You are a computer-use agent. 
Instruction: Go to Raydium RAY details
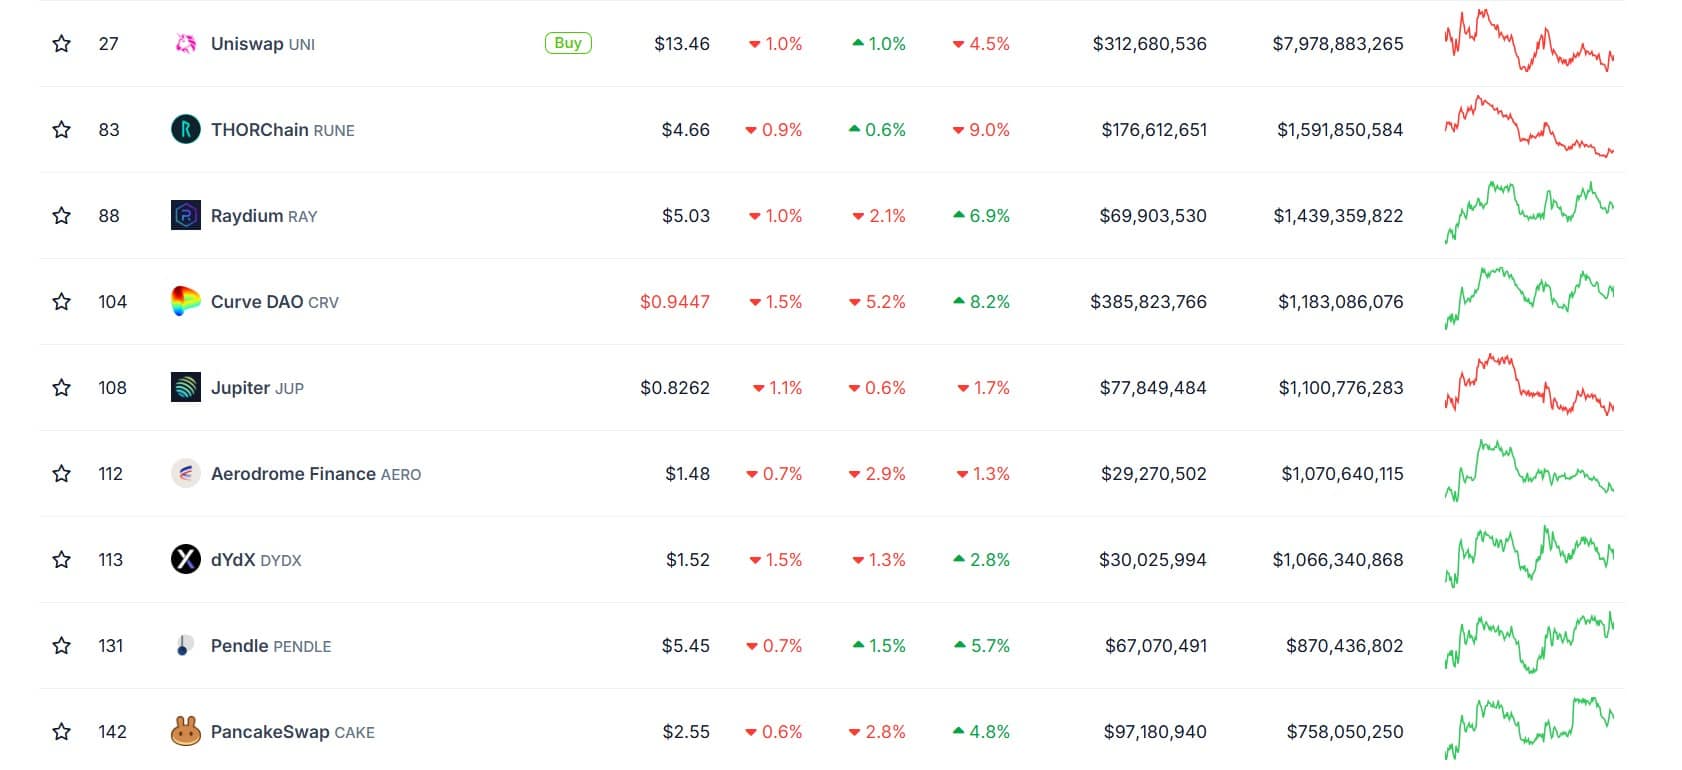tap(264, 216)
